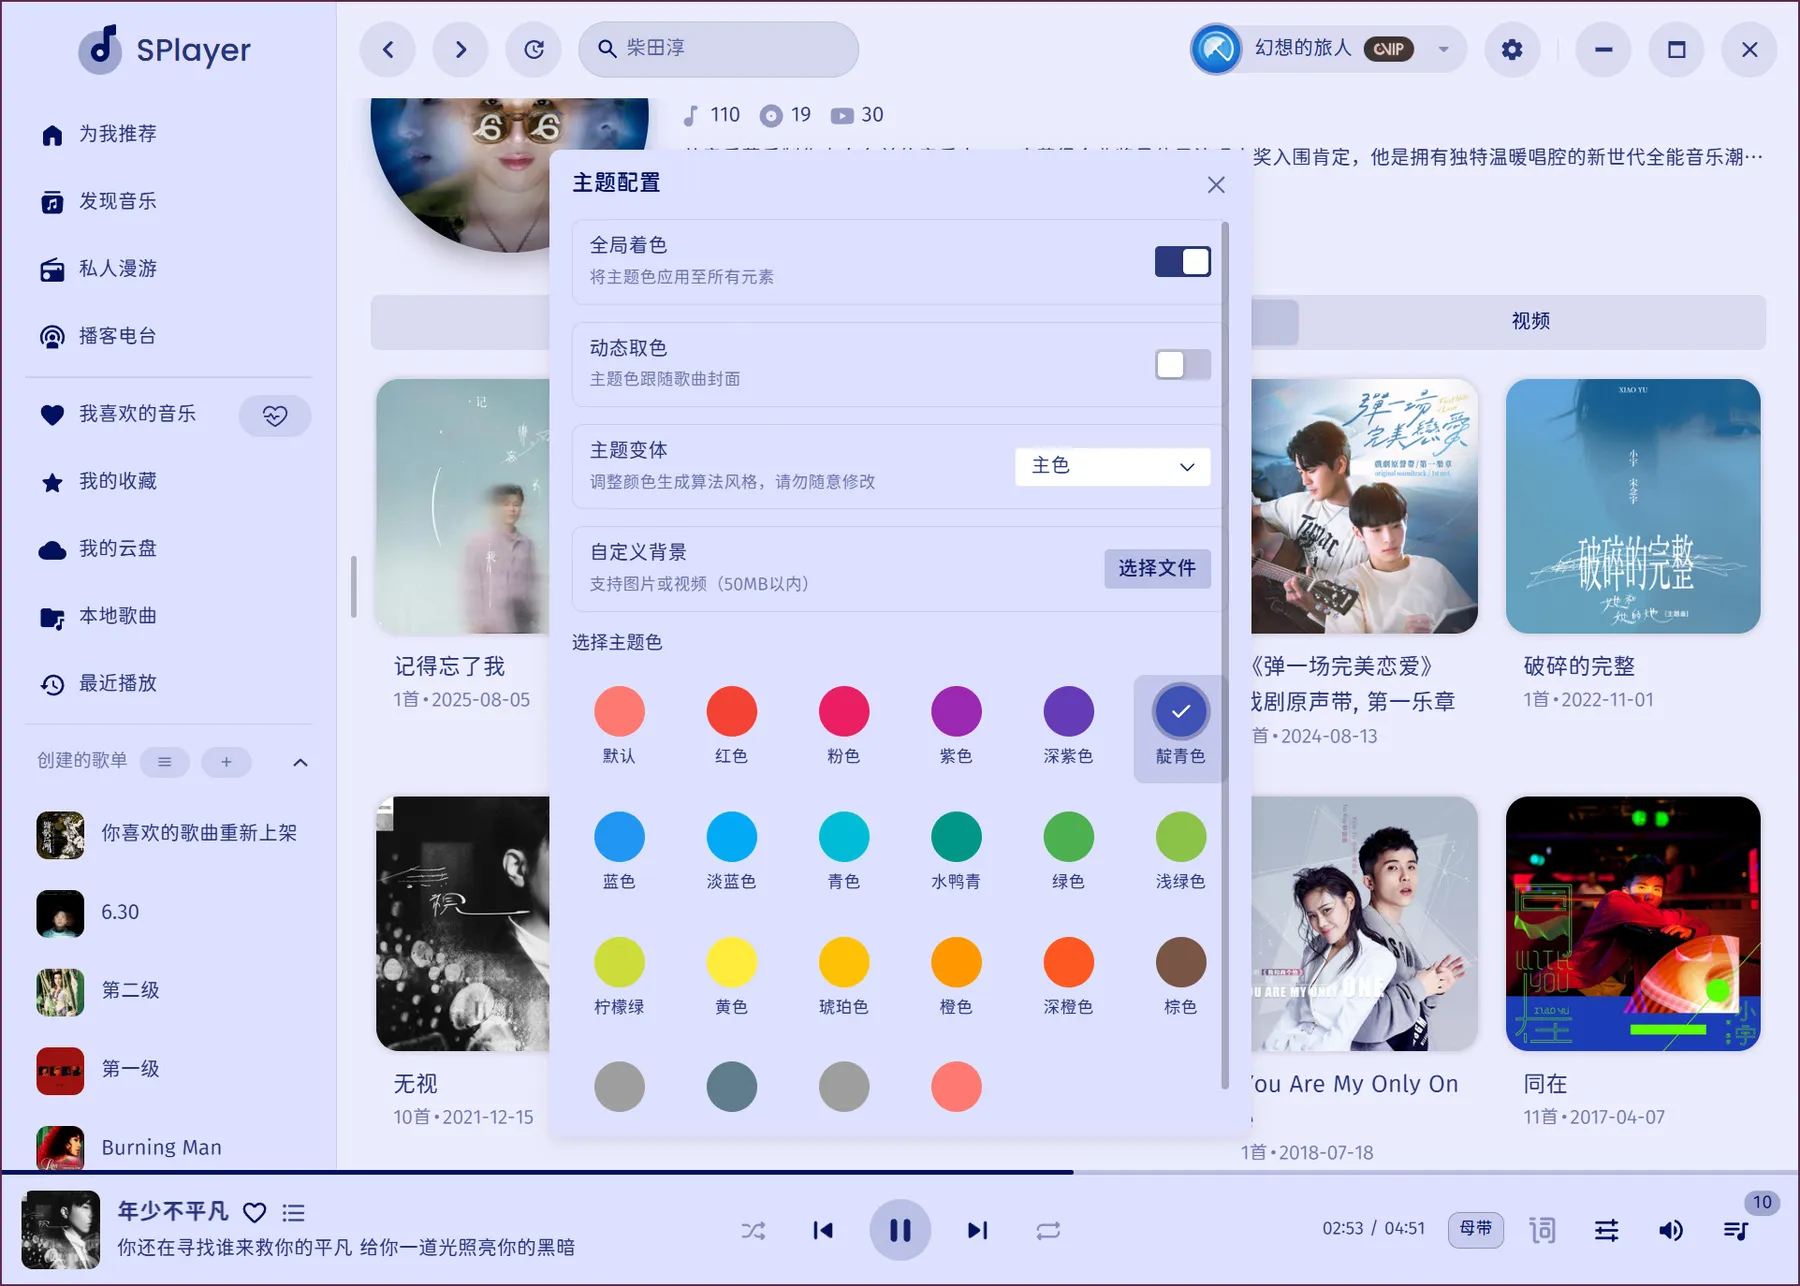Toggle shuffle playback mode

(x=753, y=1230)
